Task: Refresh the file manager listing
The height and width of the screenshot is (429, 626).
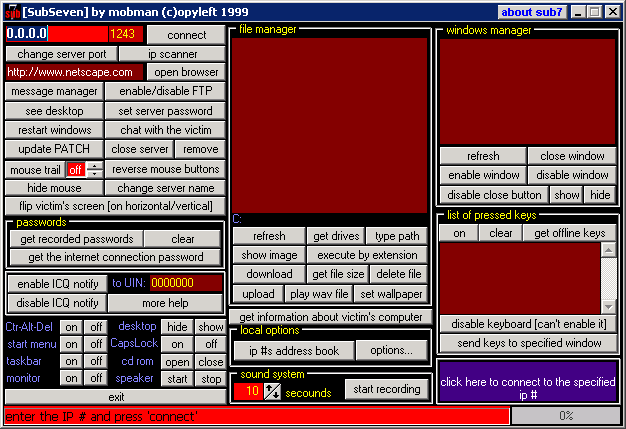Action: (x=269, y=236)
